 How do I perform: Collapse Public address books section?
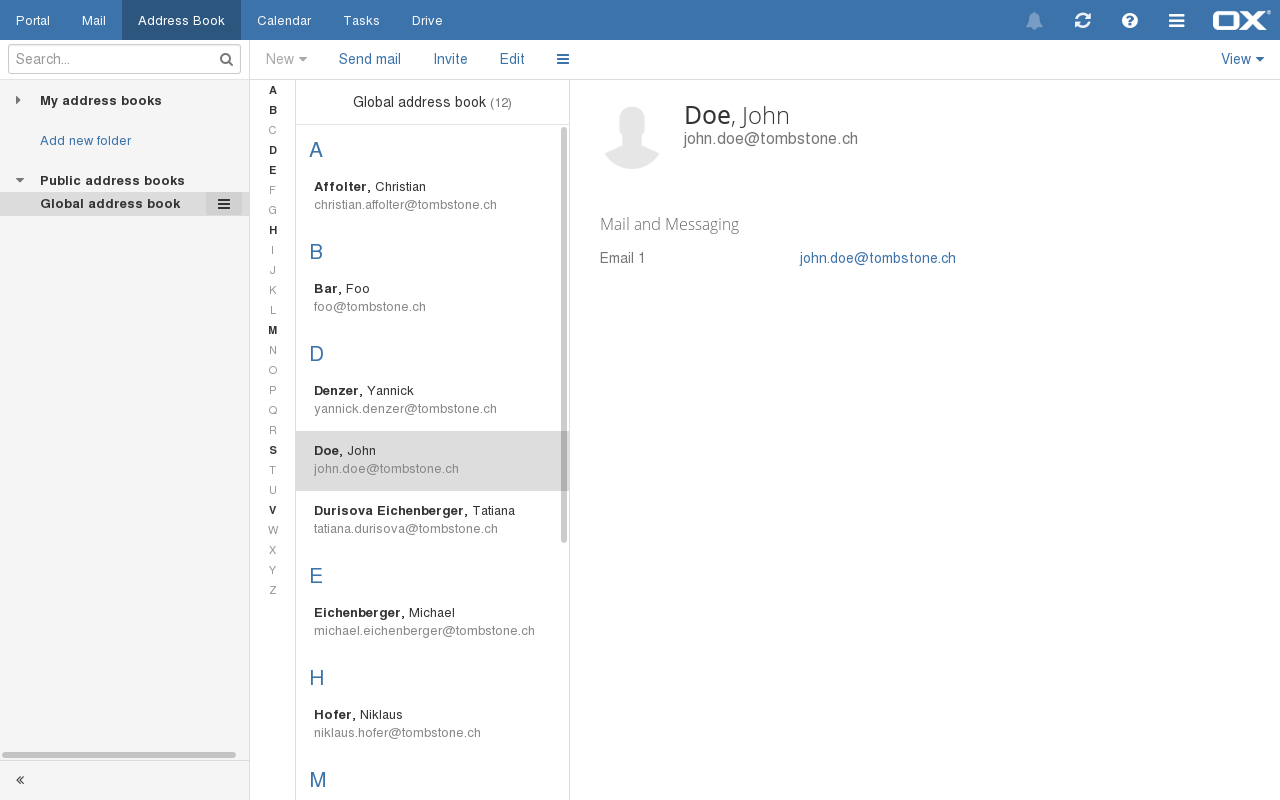tap(19, 180)
